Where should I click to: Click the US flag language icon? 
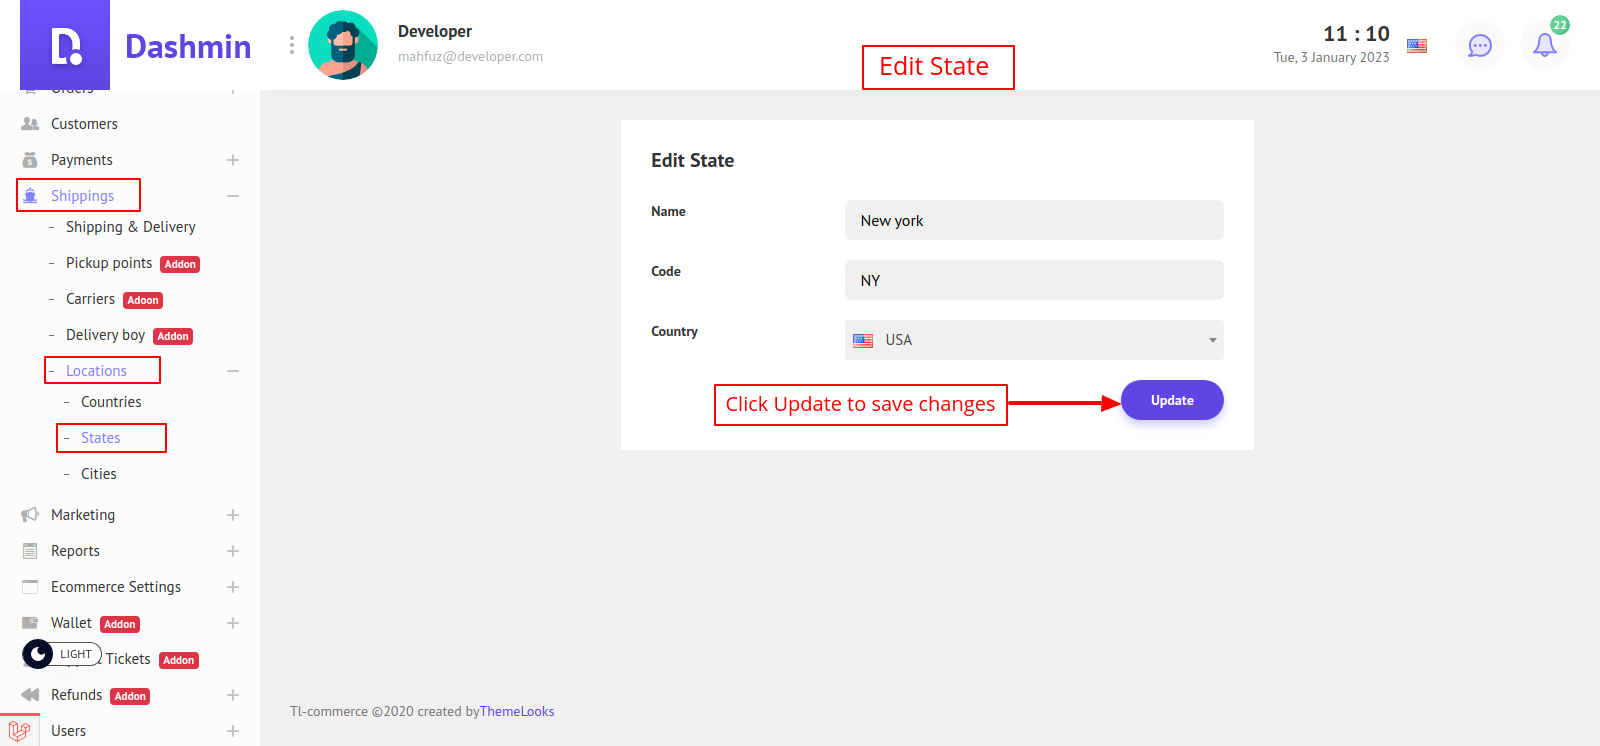point(1416,45)
